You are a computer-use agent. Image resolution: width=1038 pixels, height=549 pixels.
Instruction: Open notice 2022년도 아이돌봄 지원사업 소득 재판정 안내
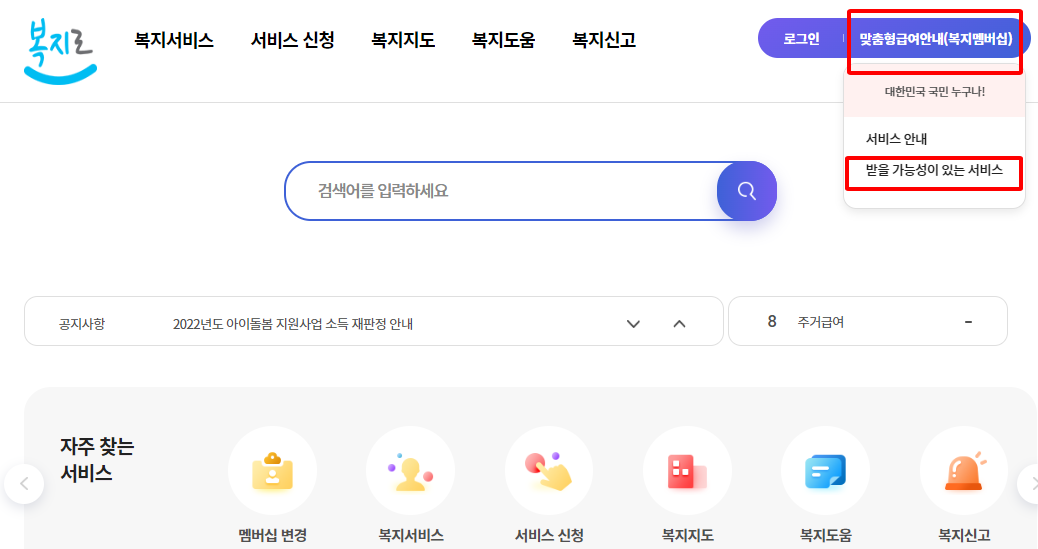point(293,324)
